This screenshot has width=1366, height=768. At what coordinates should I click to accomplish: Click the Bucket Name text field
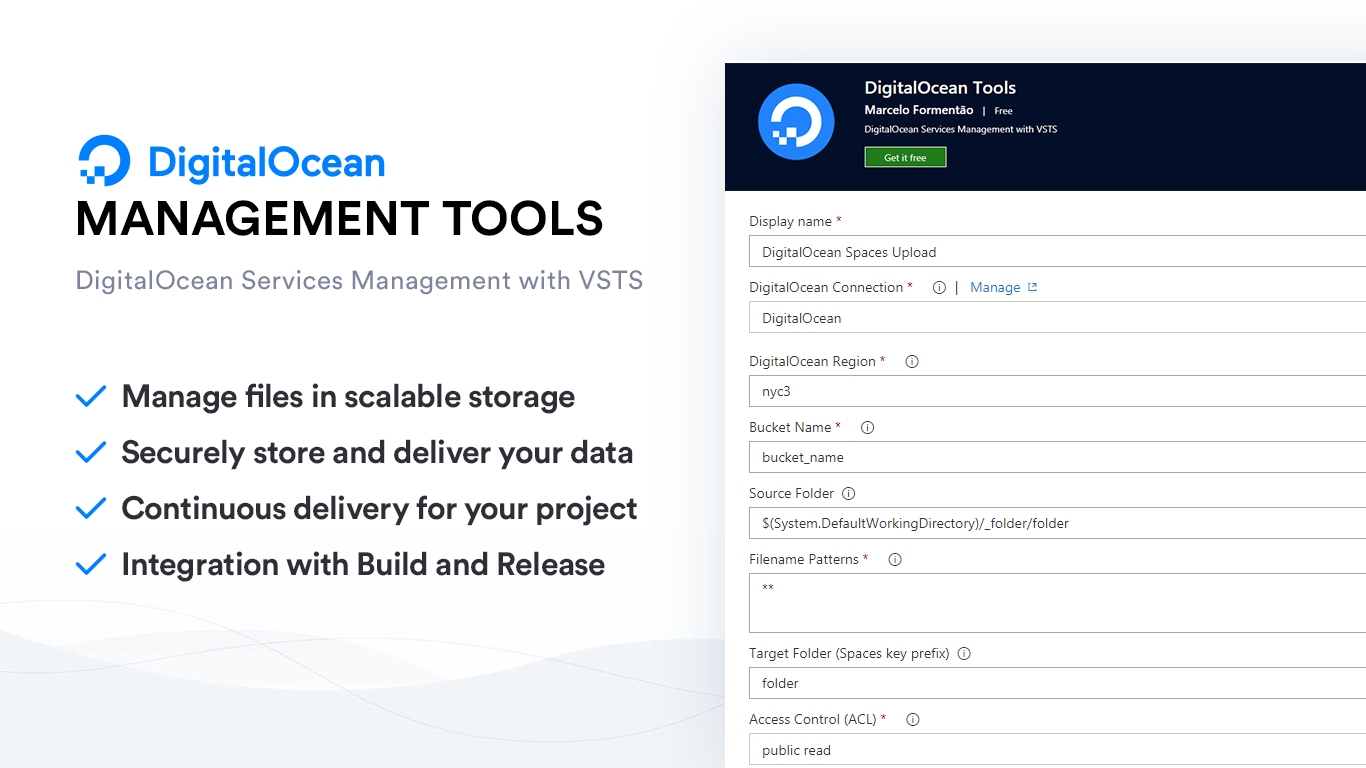pos(1056,457)
